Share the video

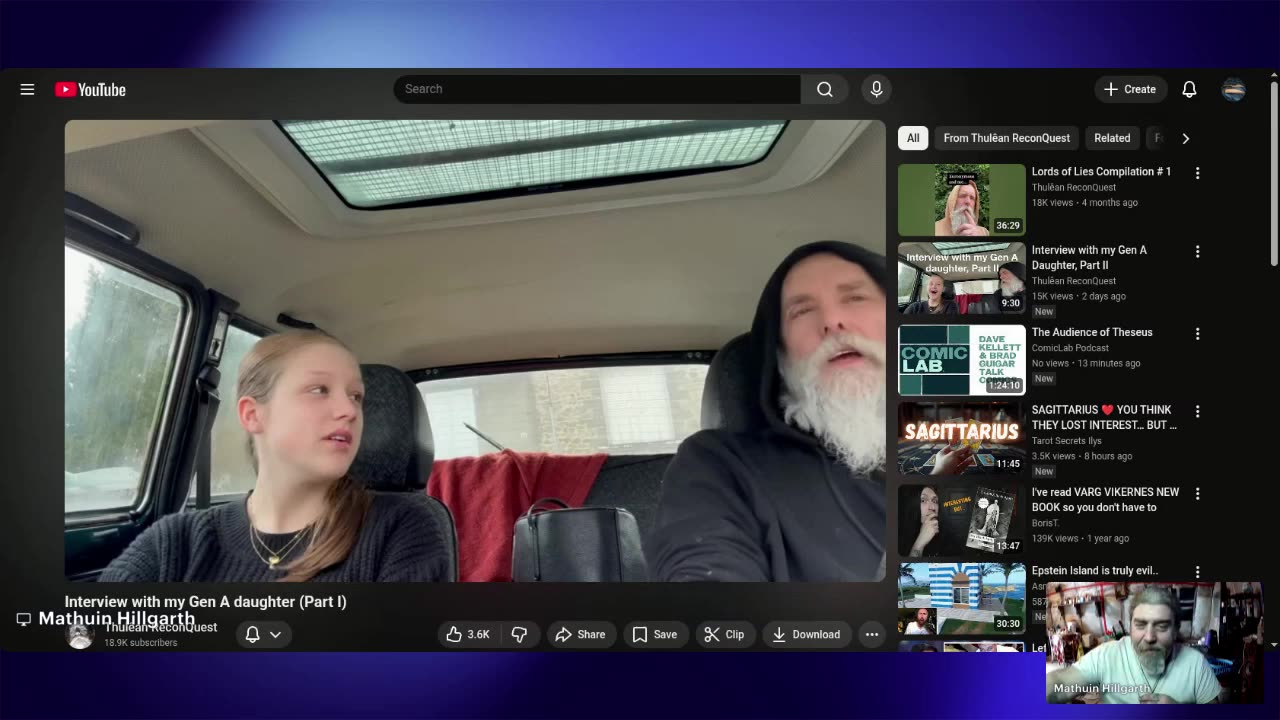(x=580, y=634)
